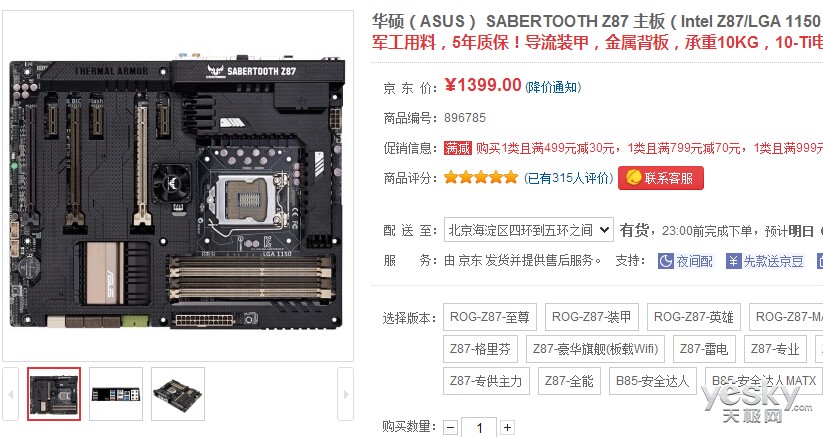This screenshot has height=437, width=823.
Task: Pick the B85-安全达人 version option
Action: (x=652, y=381)
